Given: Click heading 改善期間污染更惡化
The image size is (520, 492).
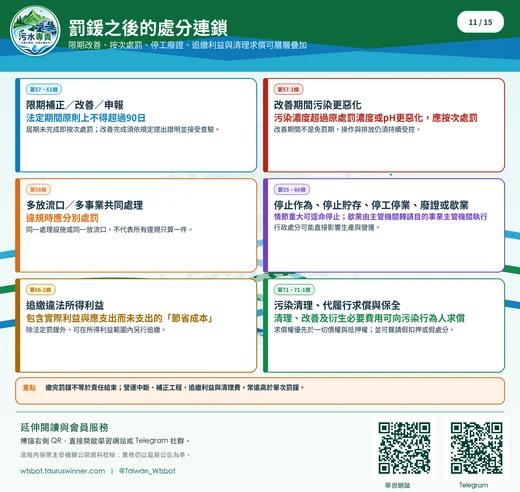Looking at the screenshot, I should click(318, 105).
